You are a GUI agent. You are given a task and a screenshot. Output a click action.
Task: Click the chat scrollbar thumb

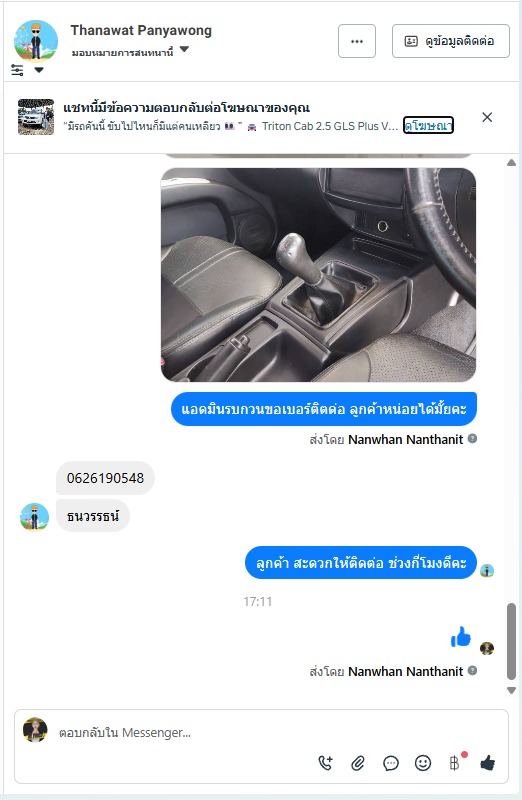(511, 641)
